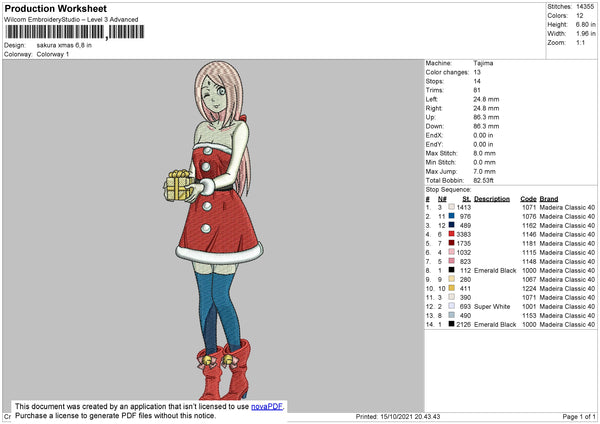Select the cream swatch with 280 stitches
This screenshot has width=600, height=424.
click(452, 279)
